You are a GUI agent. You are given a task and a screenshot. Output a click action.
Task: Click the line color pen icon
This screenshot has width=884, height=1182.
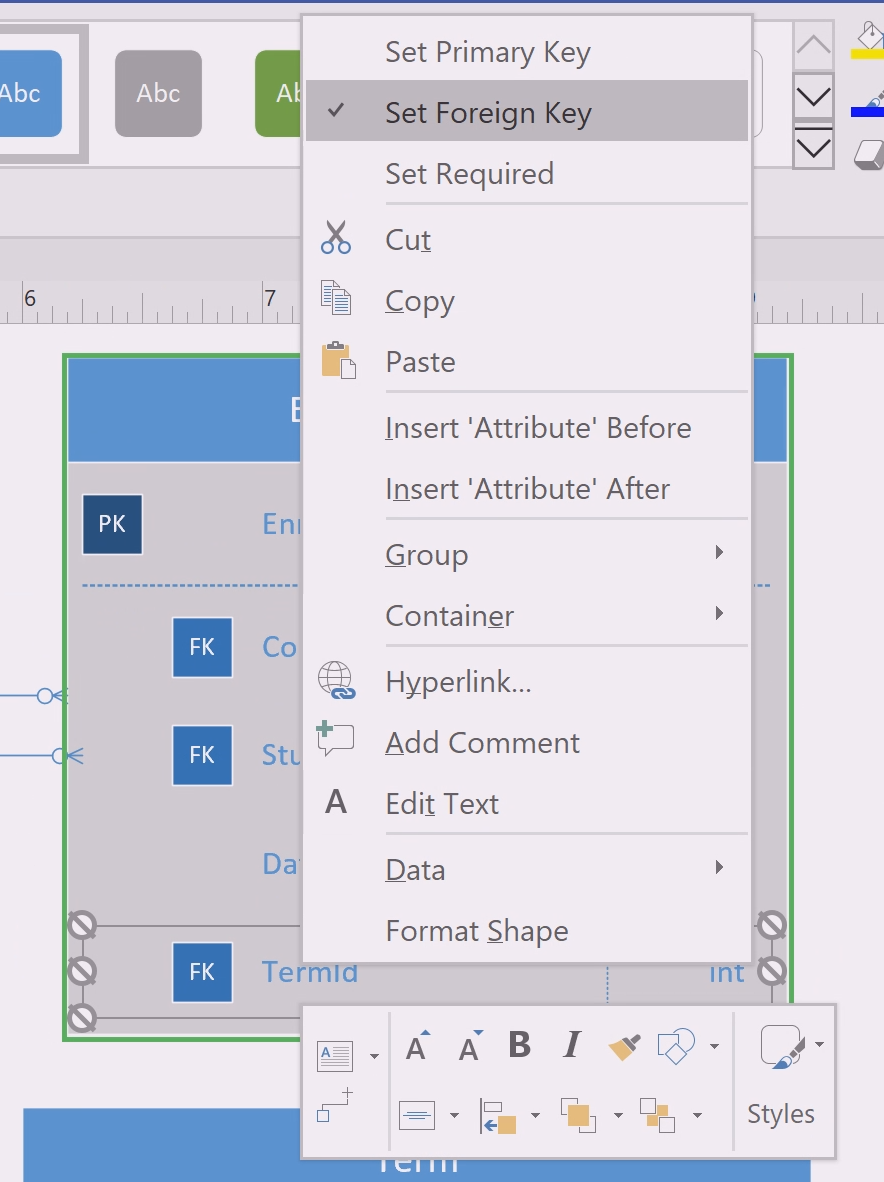pos(869,104)
